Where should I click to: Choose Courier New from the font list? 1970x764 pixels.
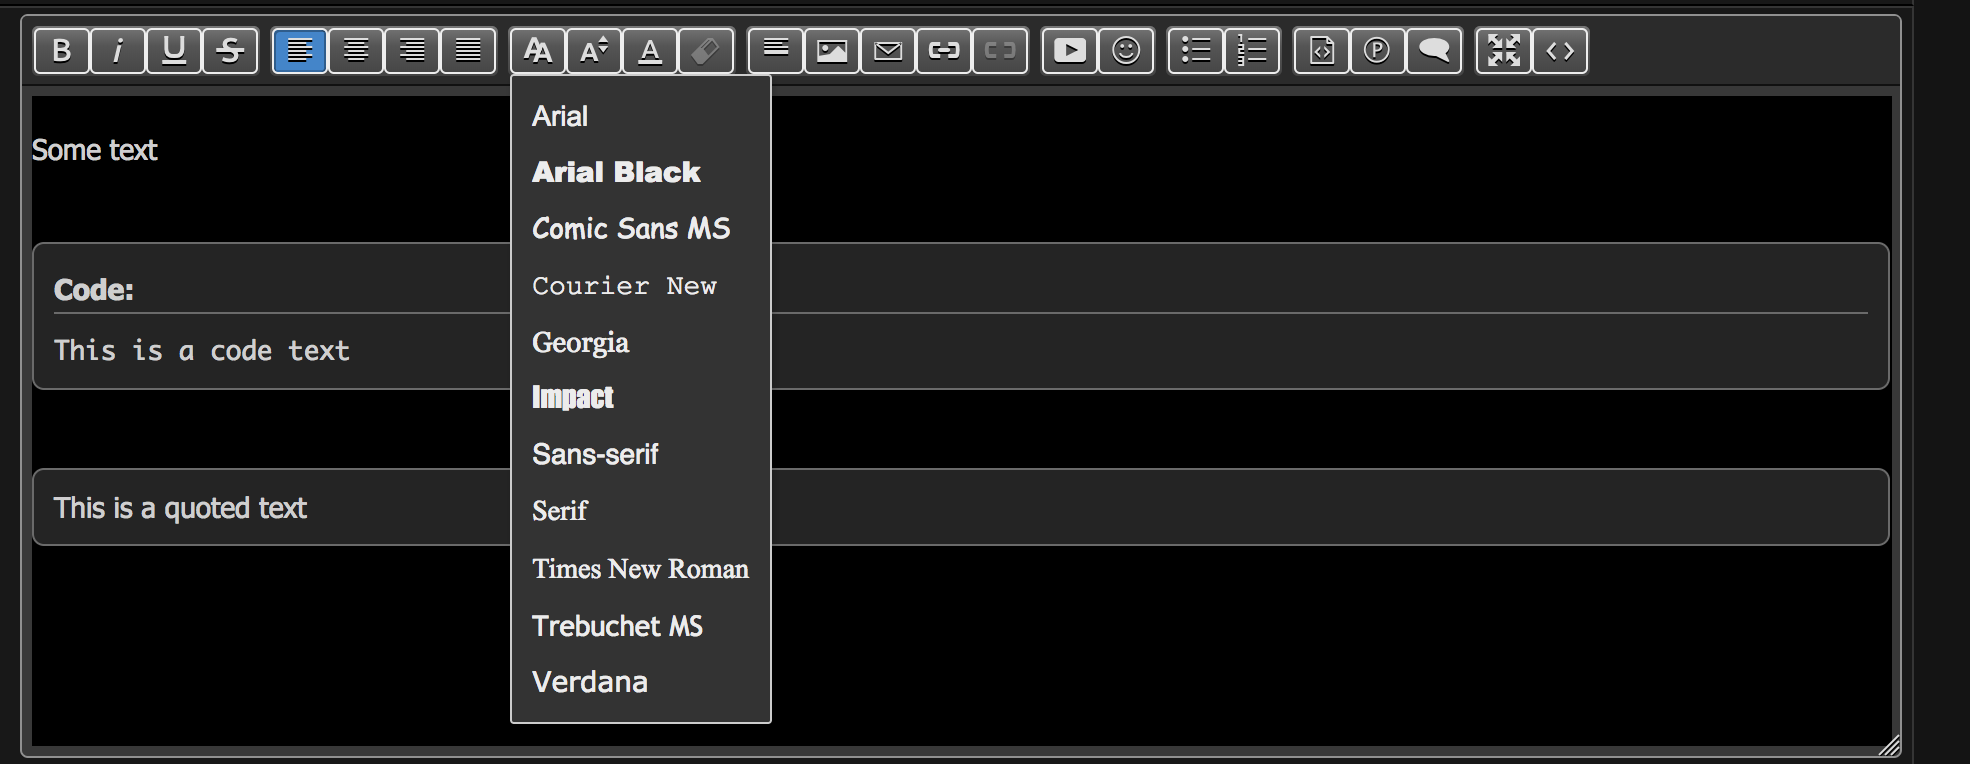pyautogui.click(x=624, y=286)
